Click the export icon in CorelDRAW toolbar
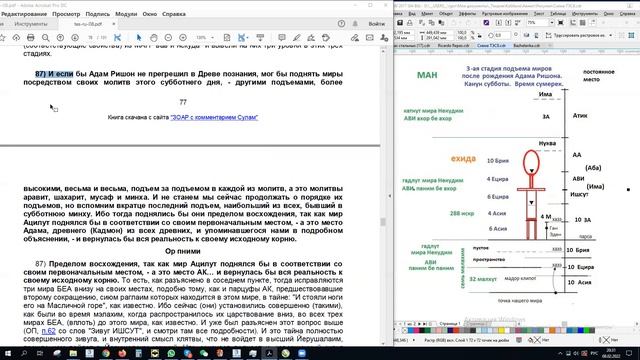640x360 pixels. [x=508, y=23]
